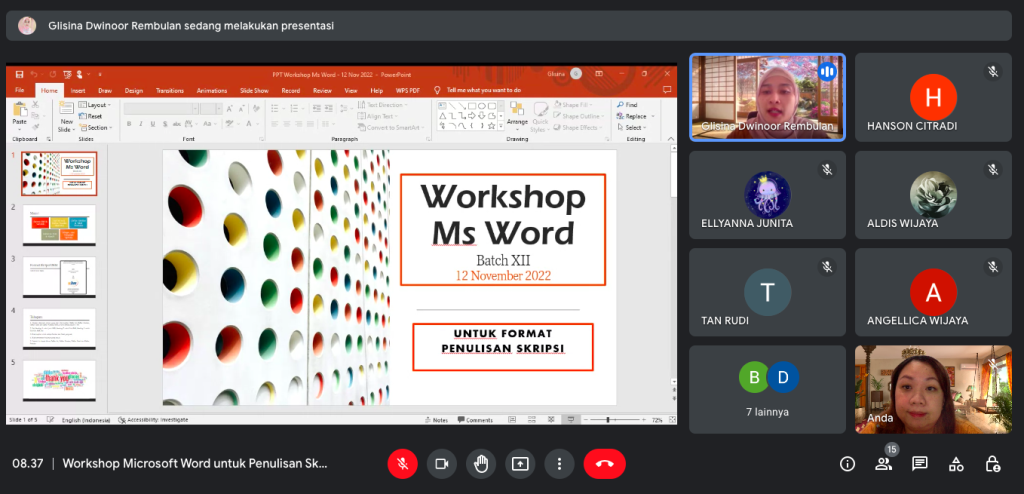Open meeting details info icon

[x=847, y=464]
